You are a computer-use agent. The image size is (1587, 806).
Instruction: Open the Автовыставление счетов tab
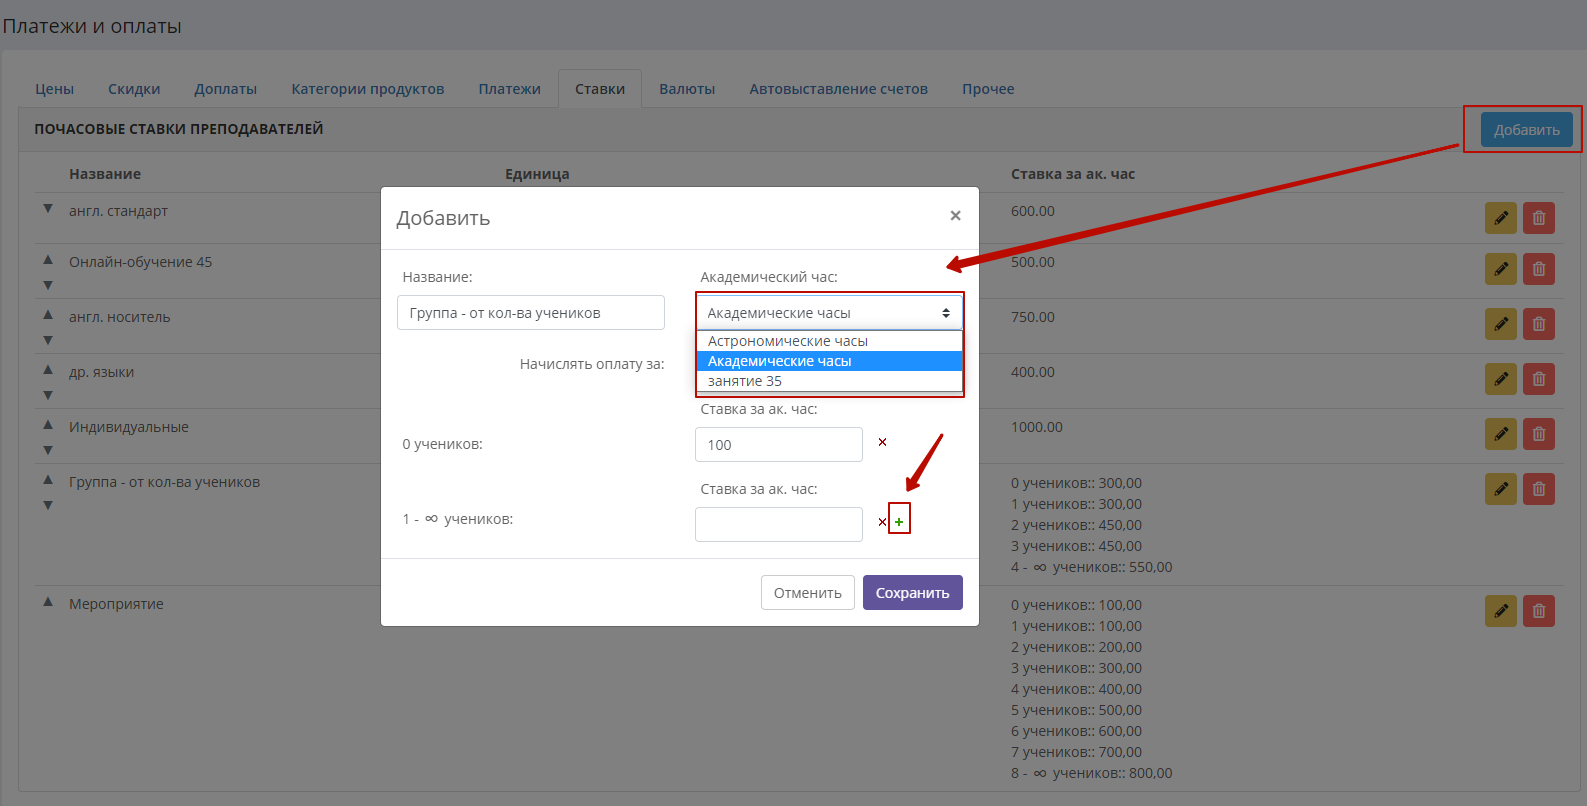pos(839,89)
